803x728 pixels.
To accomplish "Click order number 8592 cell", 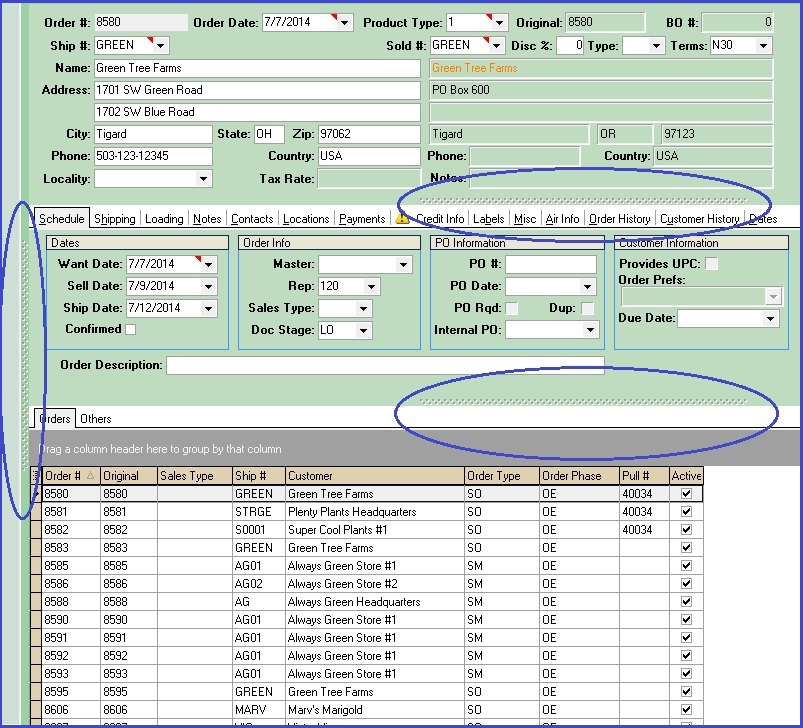I will coord(71,656).
